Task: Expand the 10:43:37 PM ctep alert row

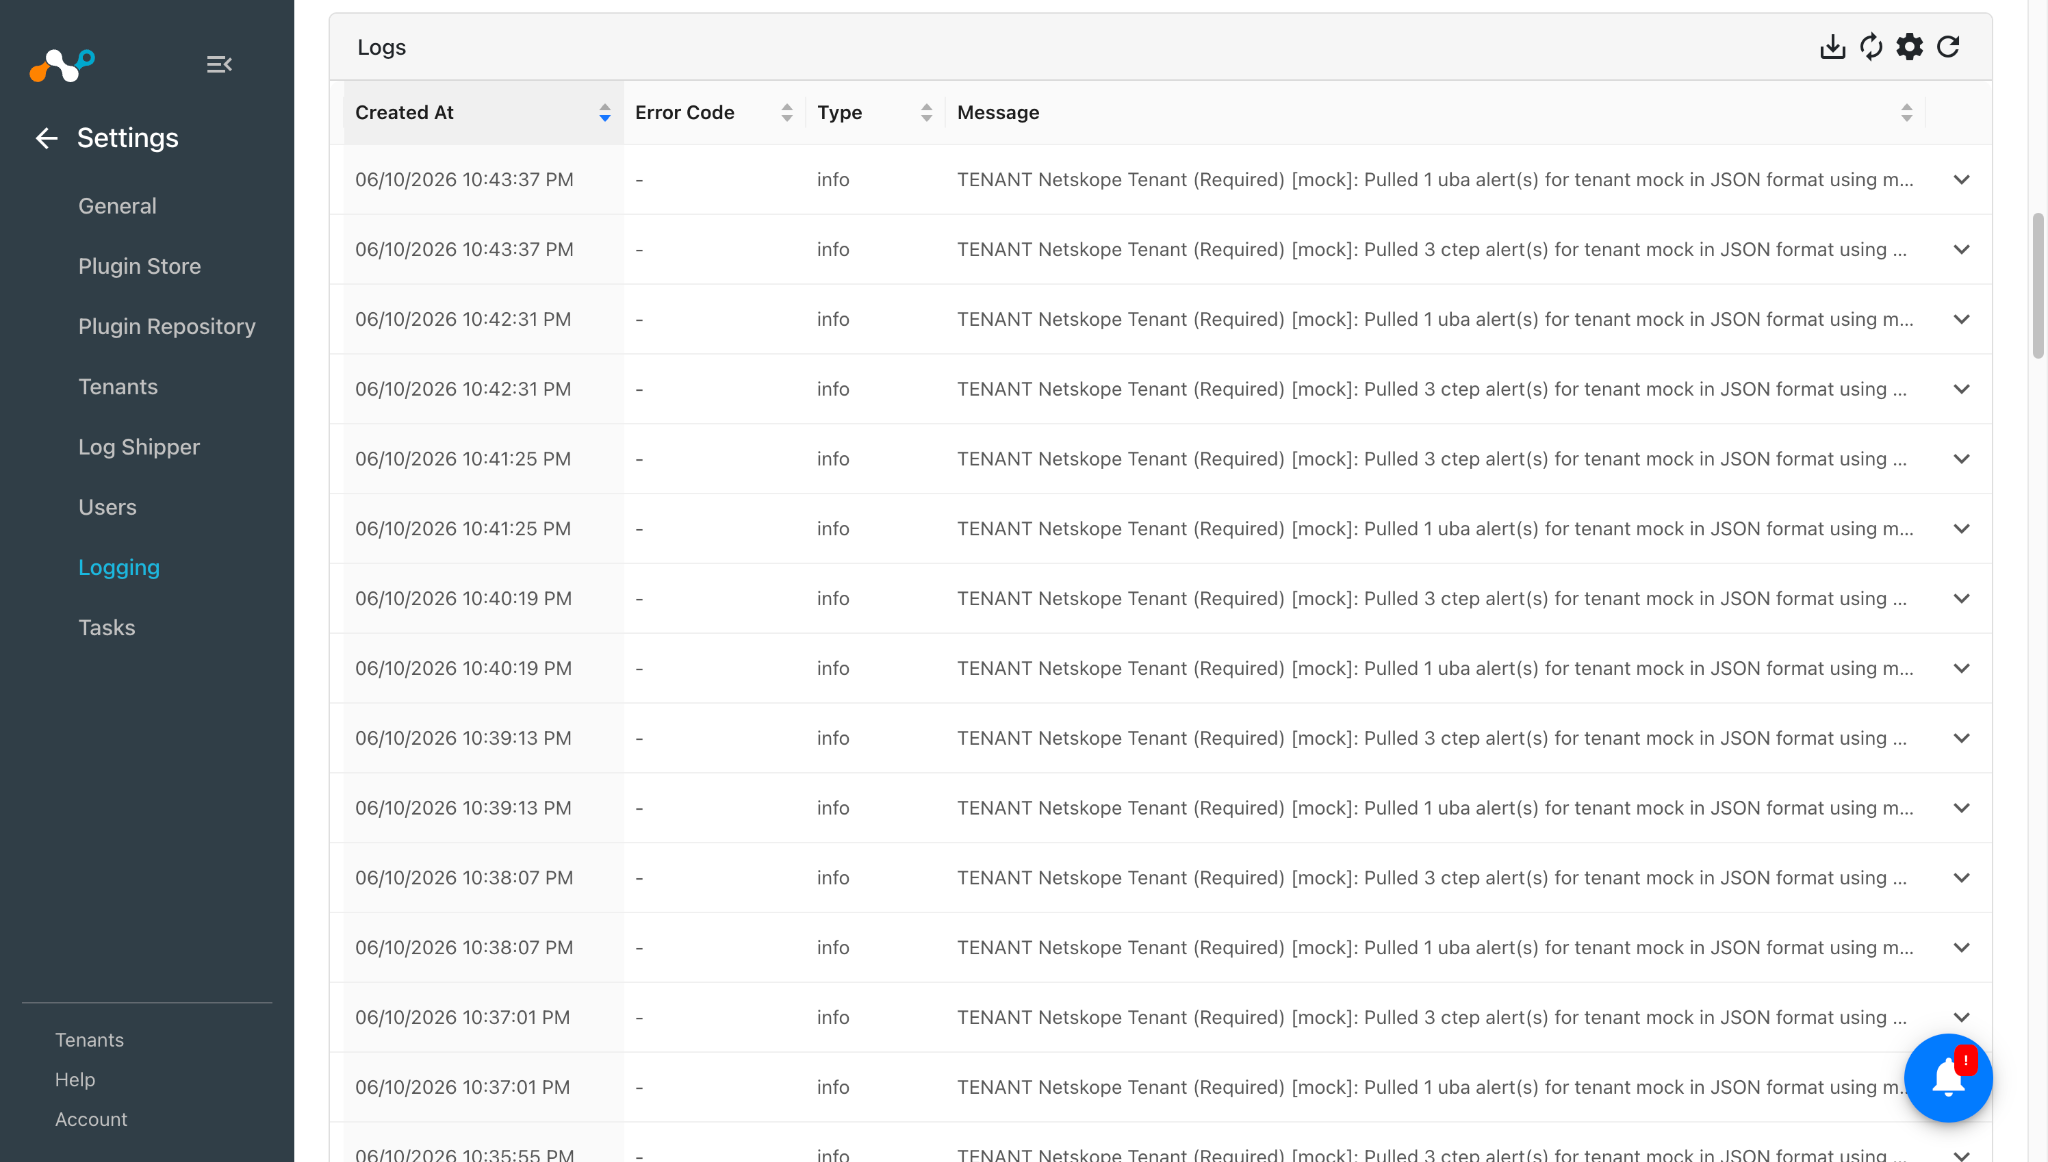Action: [1962, 250]
